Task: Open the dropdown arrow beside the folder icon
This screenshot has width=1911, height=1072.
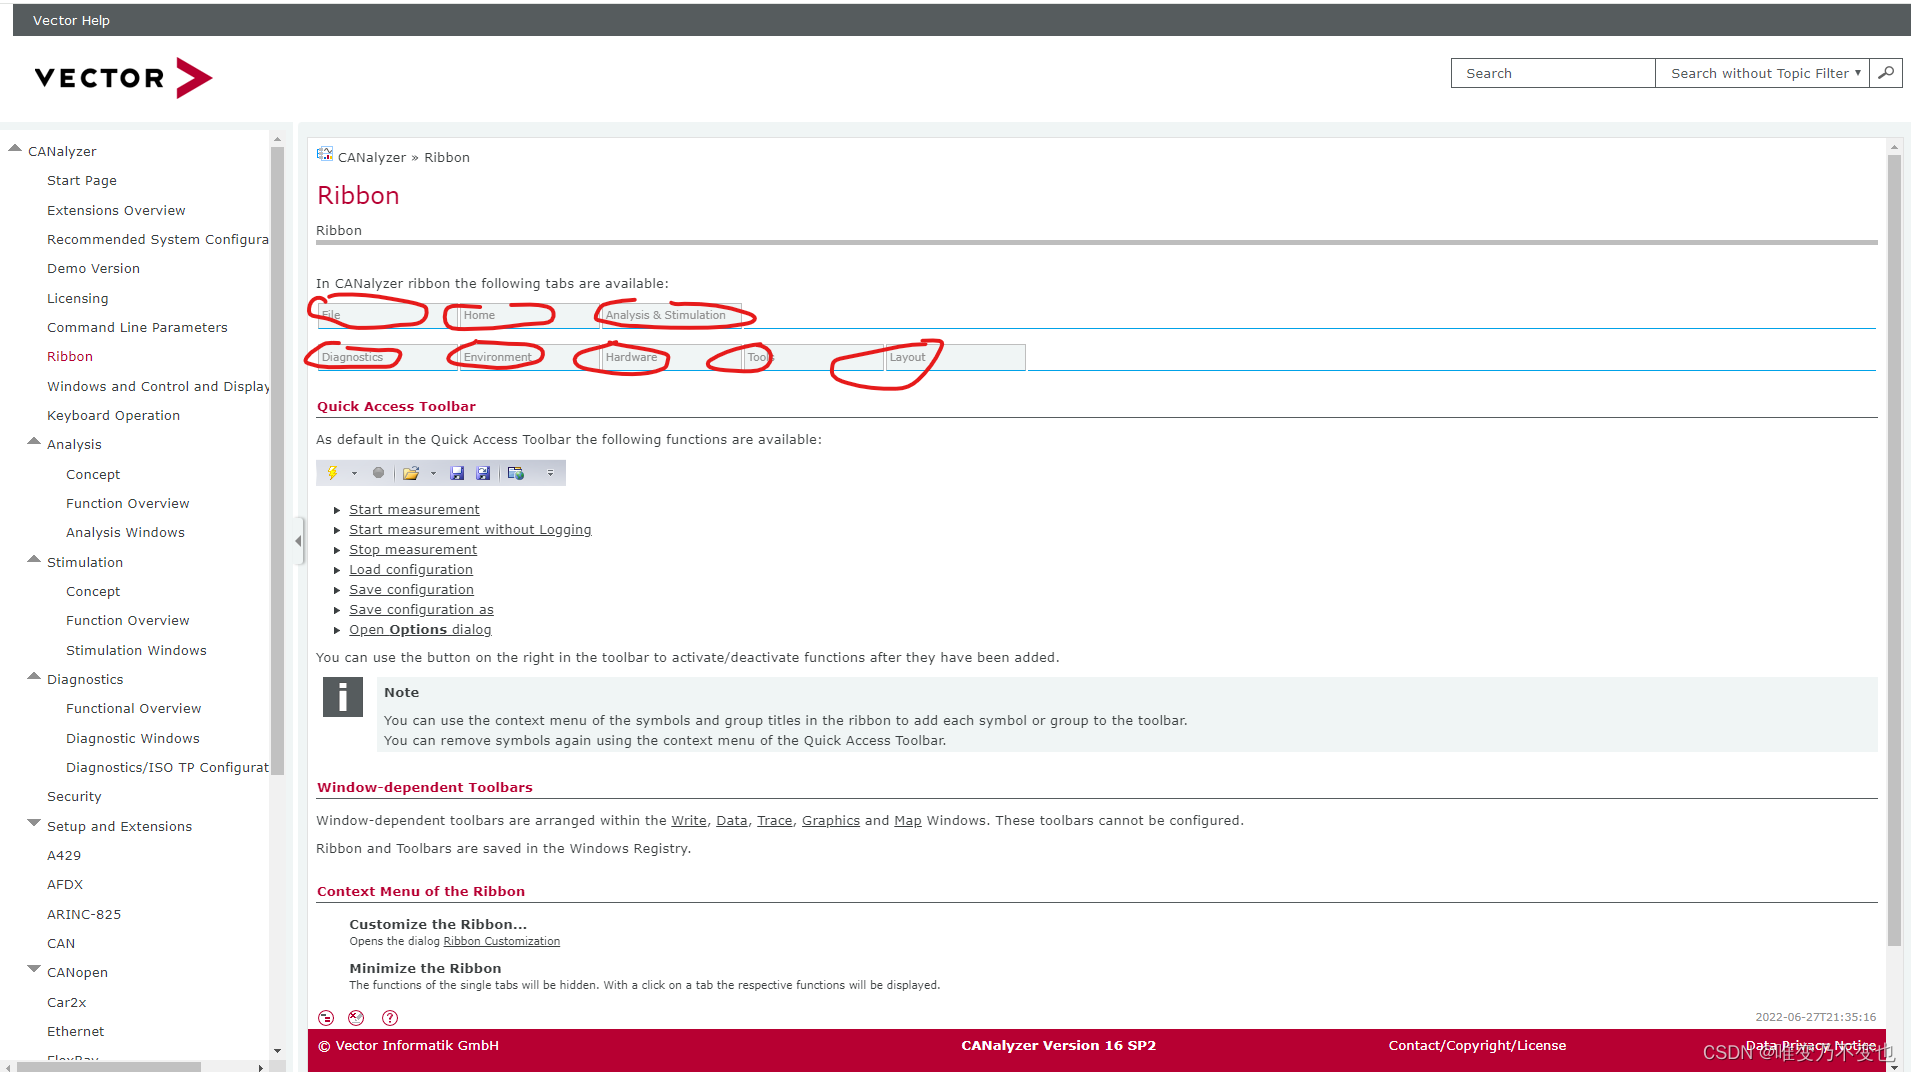Action: [x=433, y=474]
